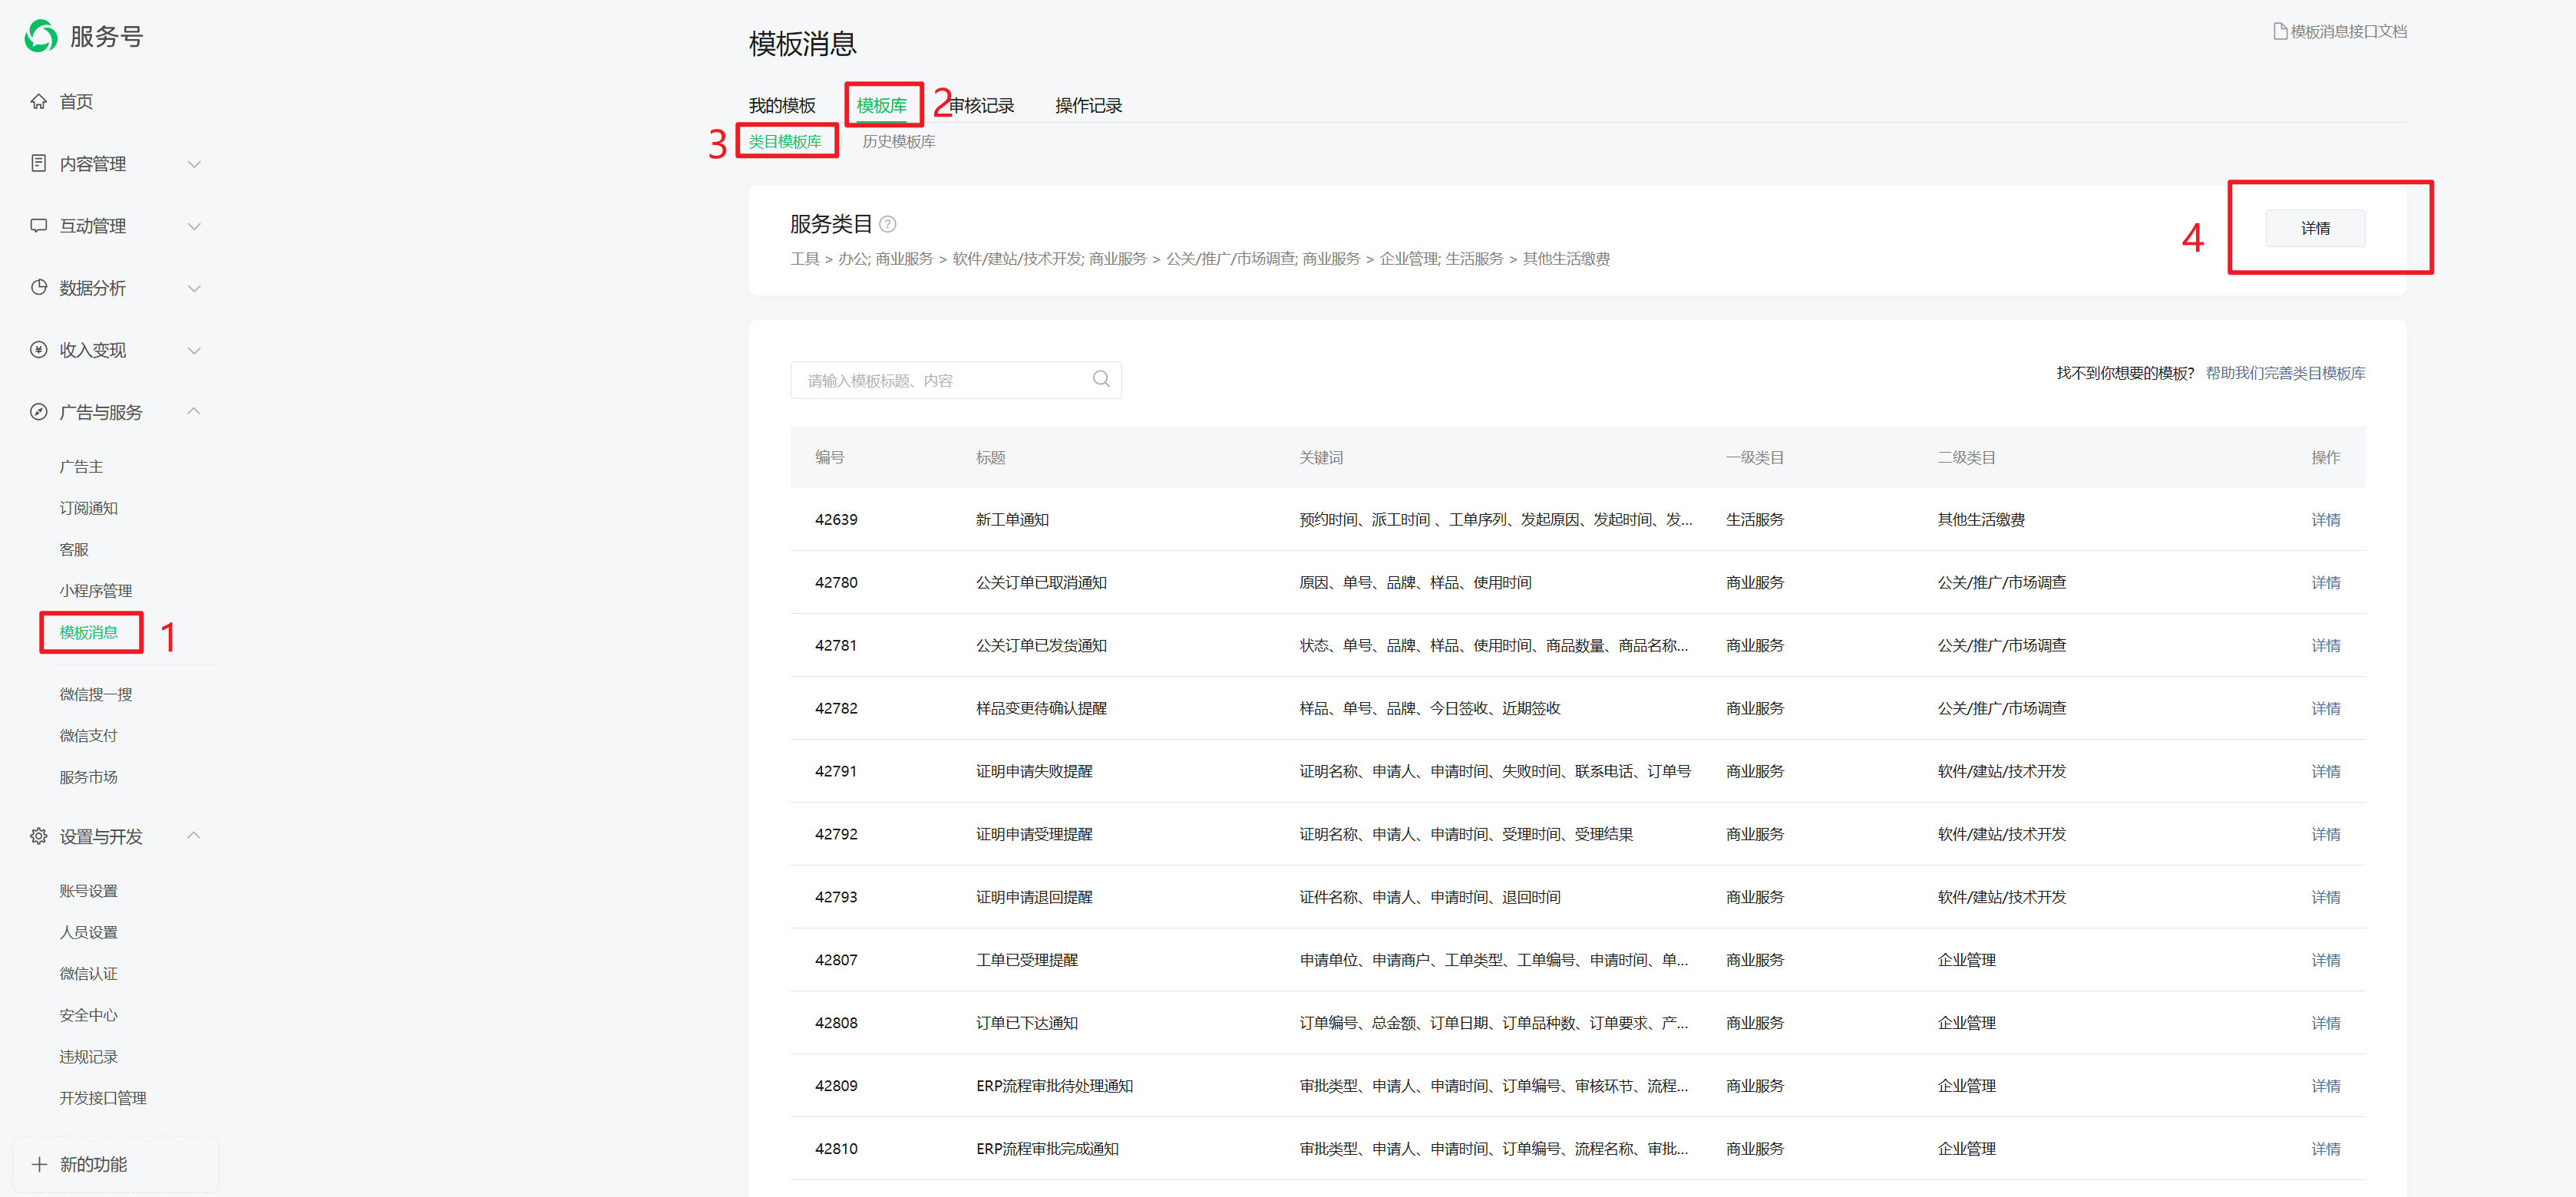Click the search magnifier icon
The image size is (2576, 1197).
pyautogui.click(x=1101, y=379)
